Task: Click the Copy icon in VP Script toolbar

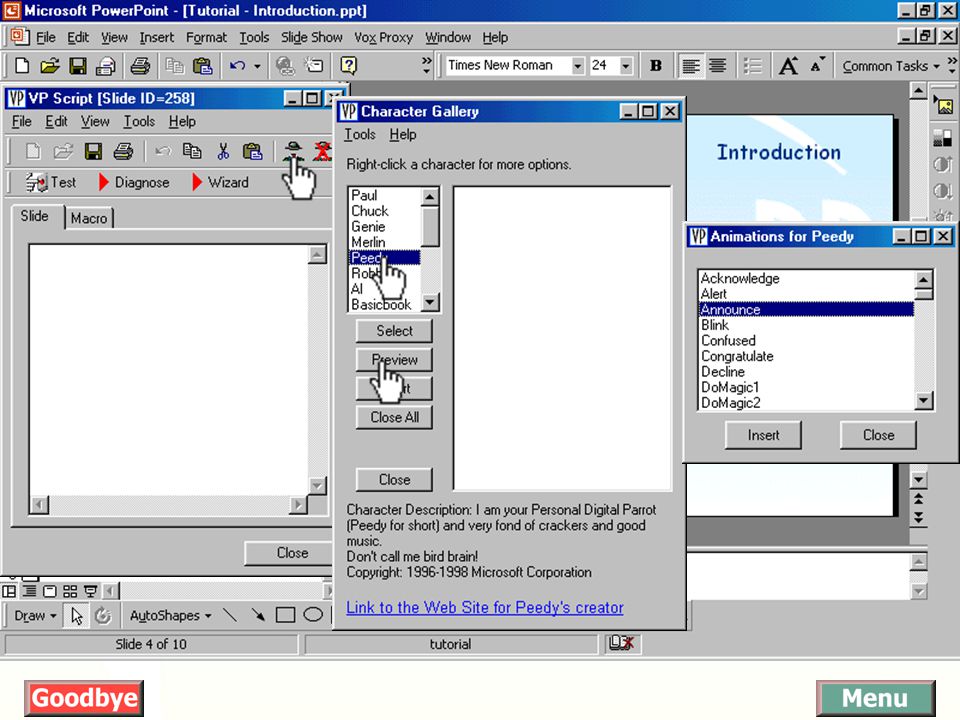Action: pyautogui.click(x=192, y=151)
